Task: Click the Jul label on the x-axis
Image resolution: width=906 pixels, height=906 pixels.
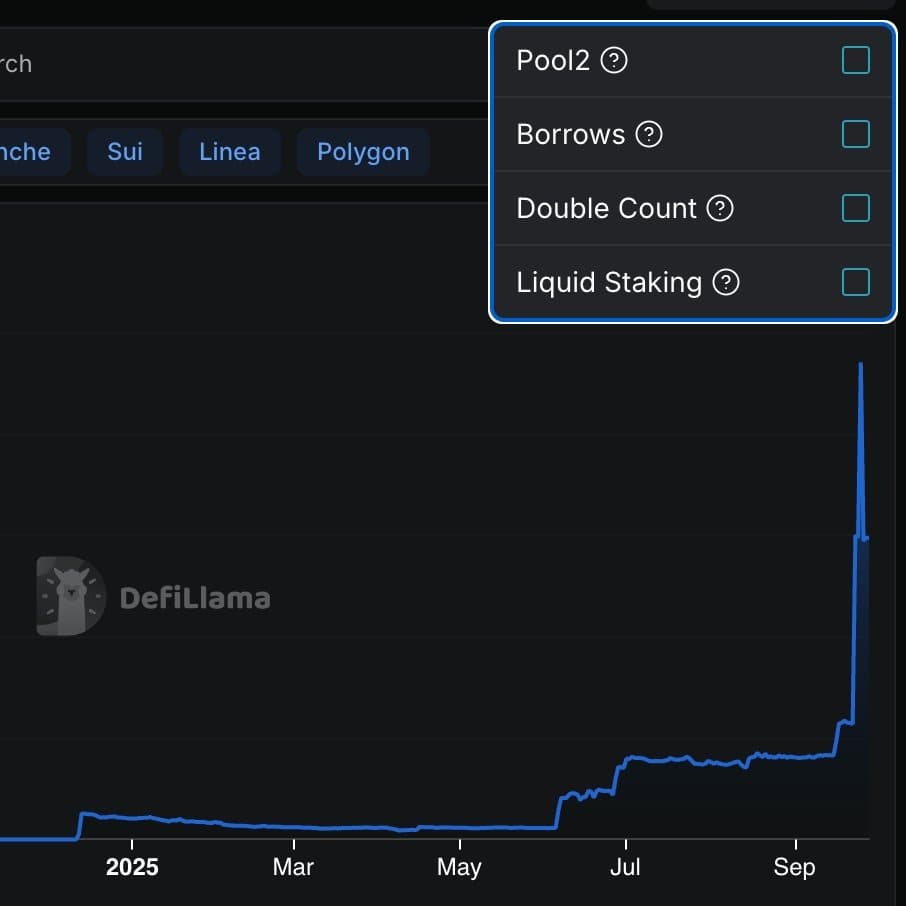Action: (624, 867)
